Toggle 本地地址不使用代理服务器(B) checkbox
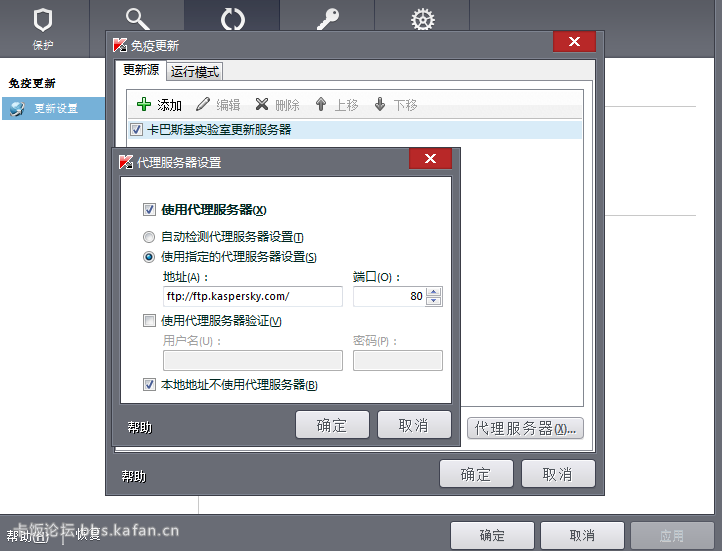 [149, 384]
